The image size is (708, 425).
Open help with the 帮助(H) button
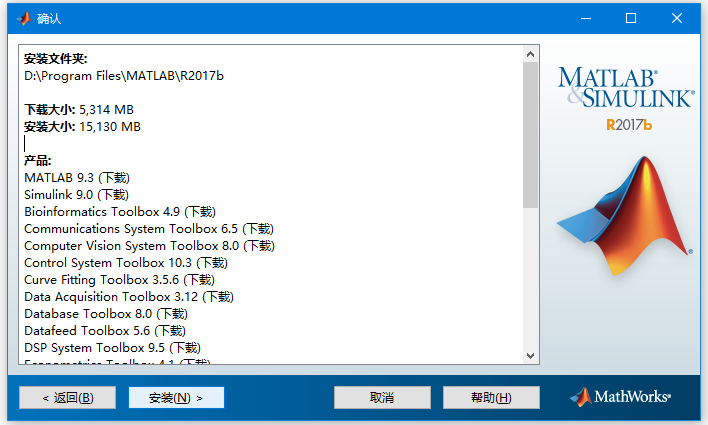(x=491, y=398)
